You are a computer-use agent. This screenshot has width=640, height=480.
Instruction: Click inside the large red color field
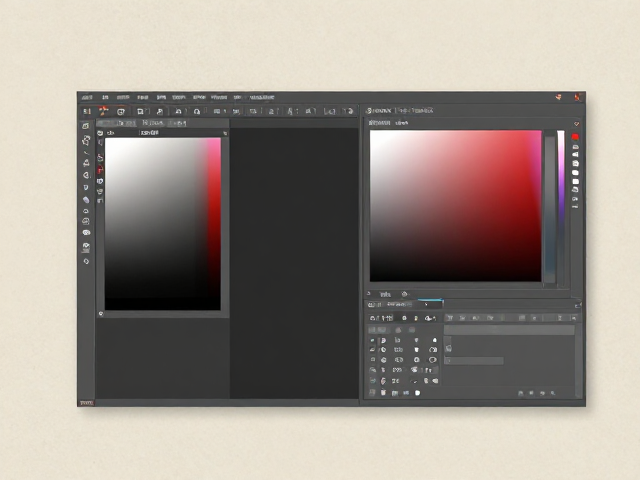pos(456,206)
